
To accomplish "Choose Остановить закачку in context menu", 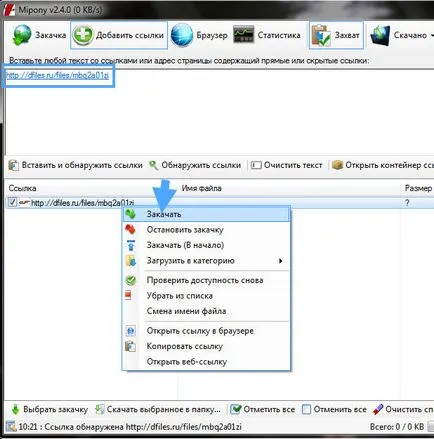I will (206, 230).
